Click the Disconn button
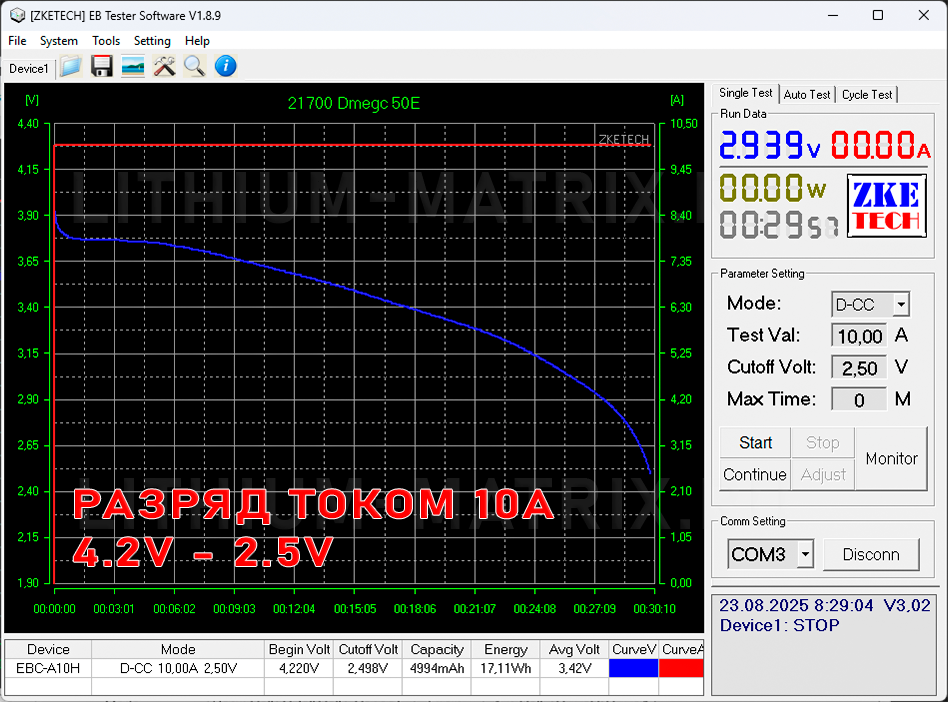The width and height of the screenshot is (948, 702). [871, 554]
